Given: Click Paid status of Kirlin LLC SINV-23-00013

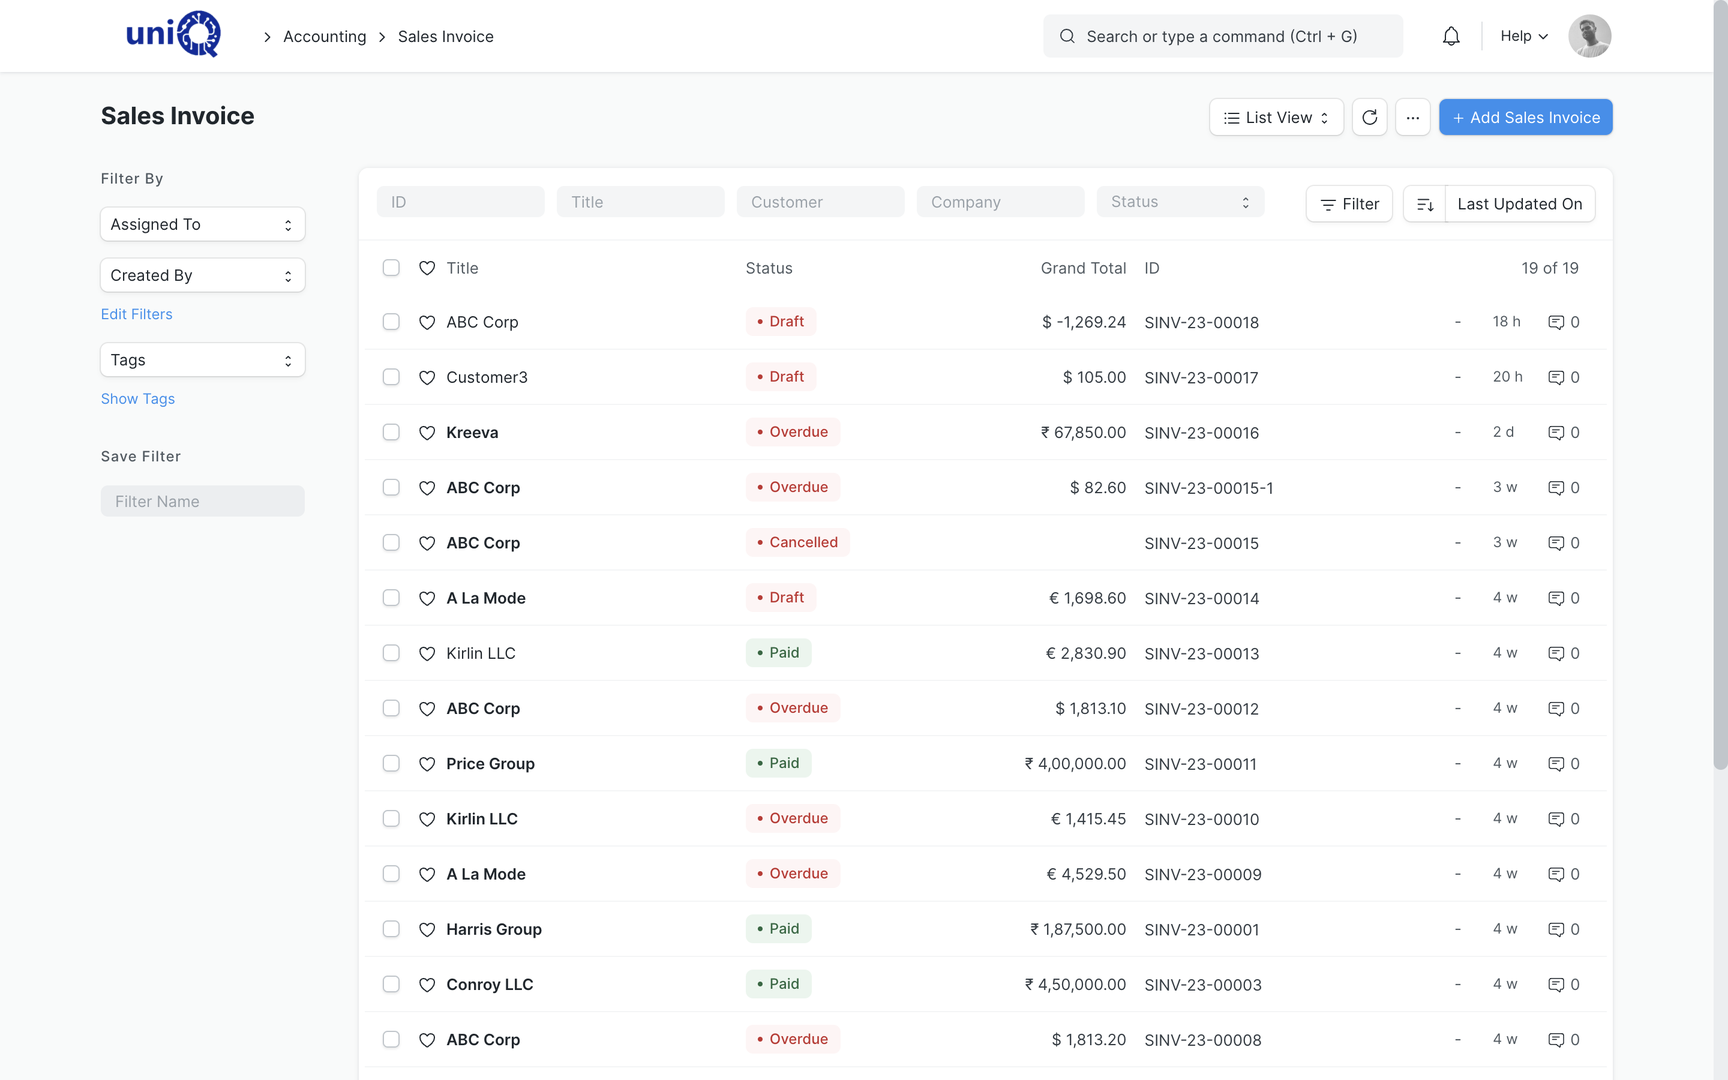Looking at the screenshot, I should (778, 653).
